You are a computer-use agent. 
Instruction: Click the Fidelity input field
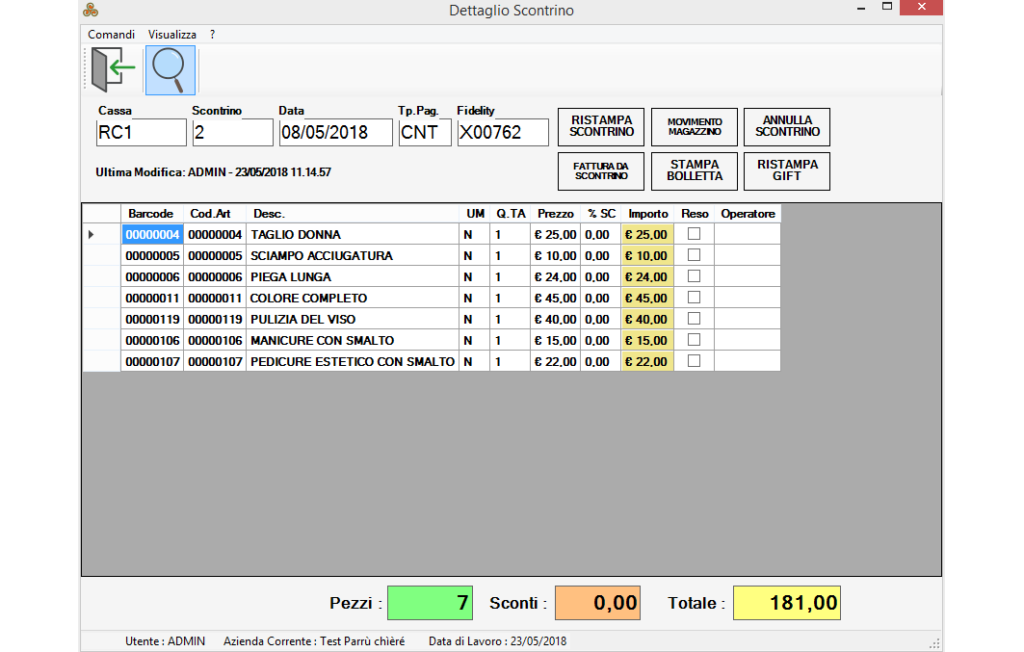click(503, 132)
